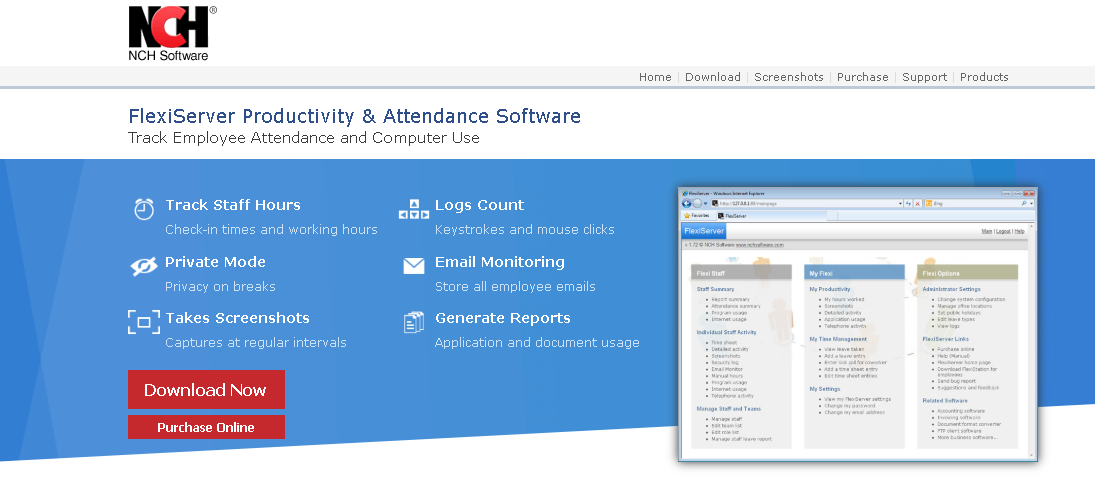Image resolution: width=1095 pixels, height=478 pixels.
Task: Click the Takes Screenshots heading
Action: (237, 318)
